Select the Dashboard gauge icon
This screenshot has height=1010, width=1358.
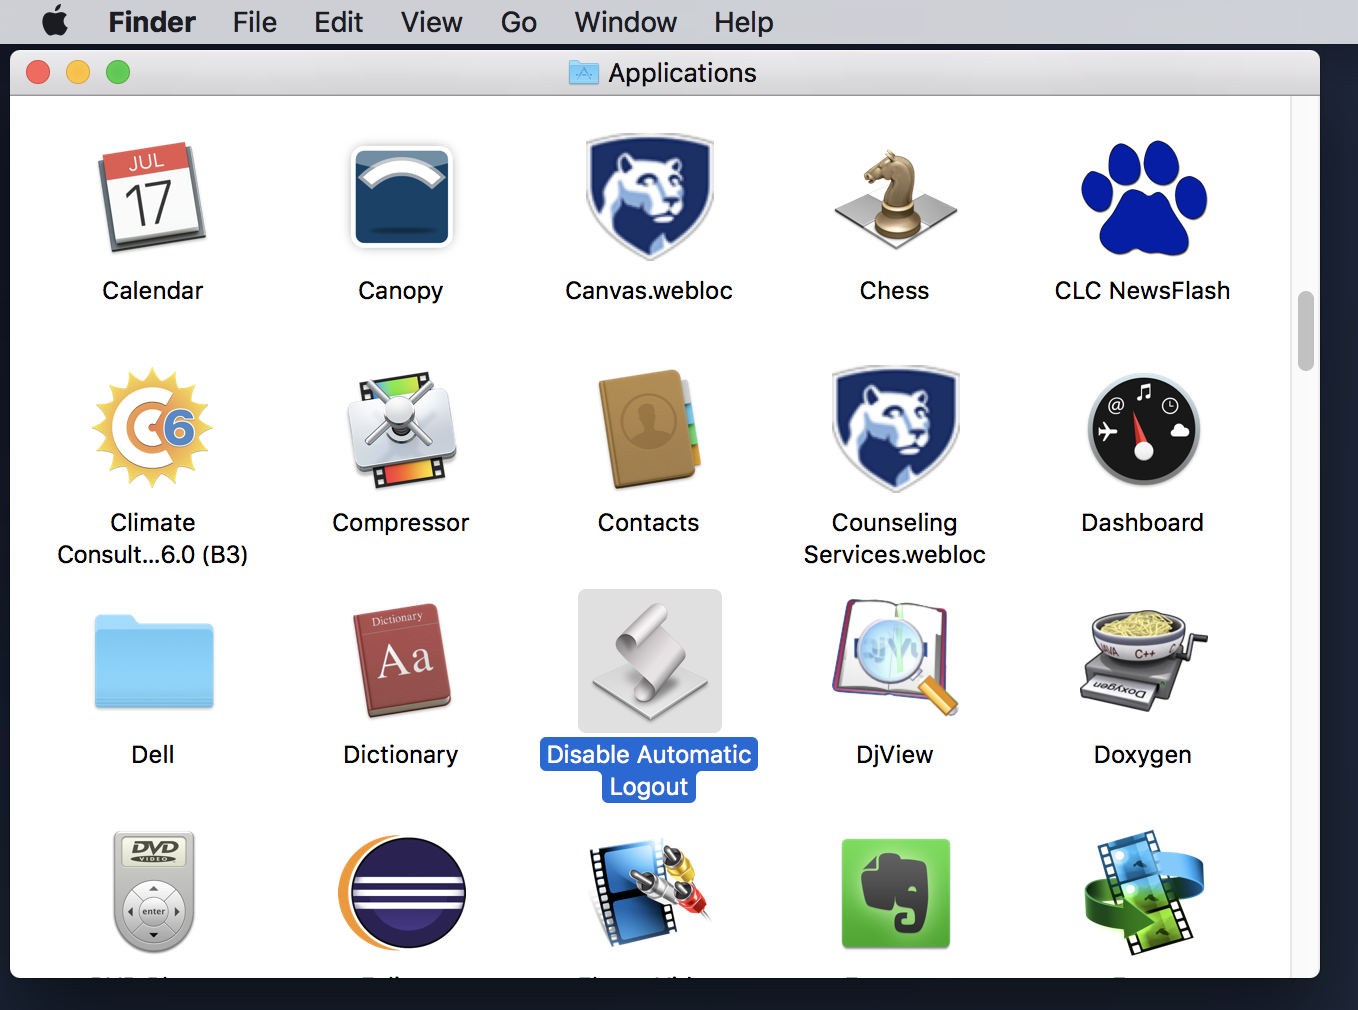pos(1143,430)
